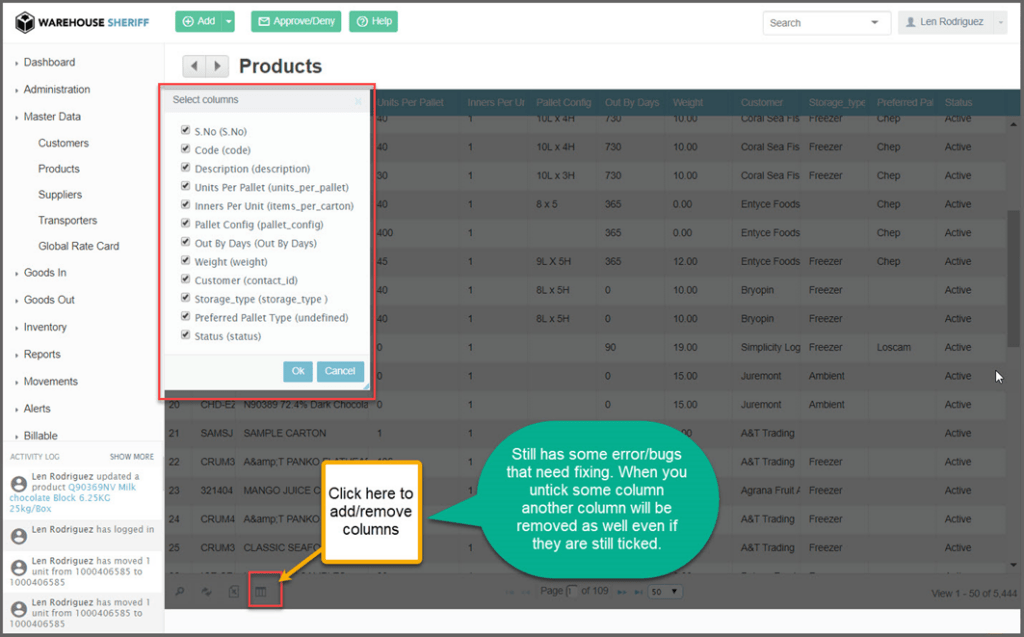Click the forward arrow next to Products
1024x637 pixels.
coord(217,66)
